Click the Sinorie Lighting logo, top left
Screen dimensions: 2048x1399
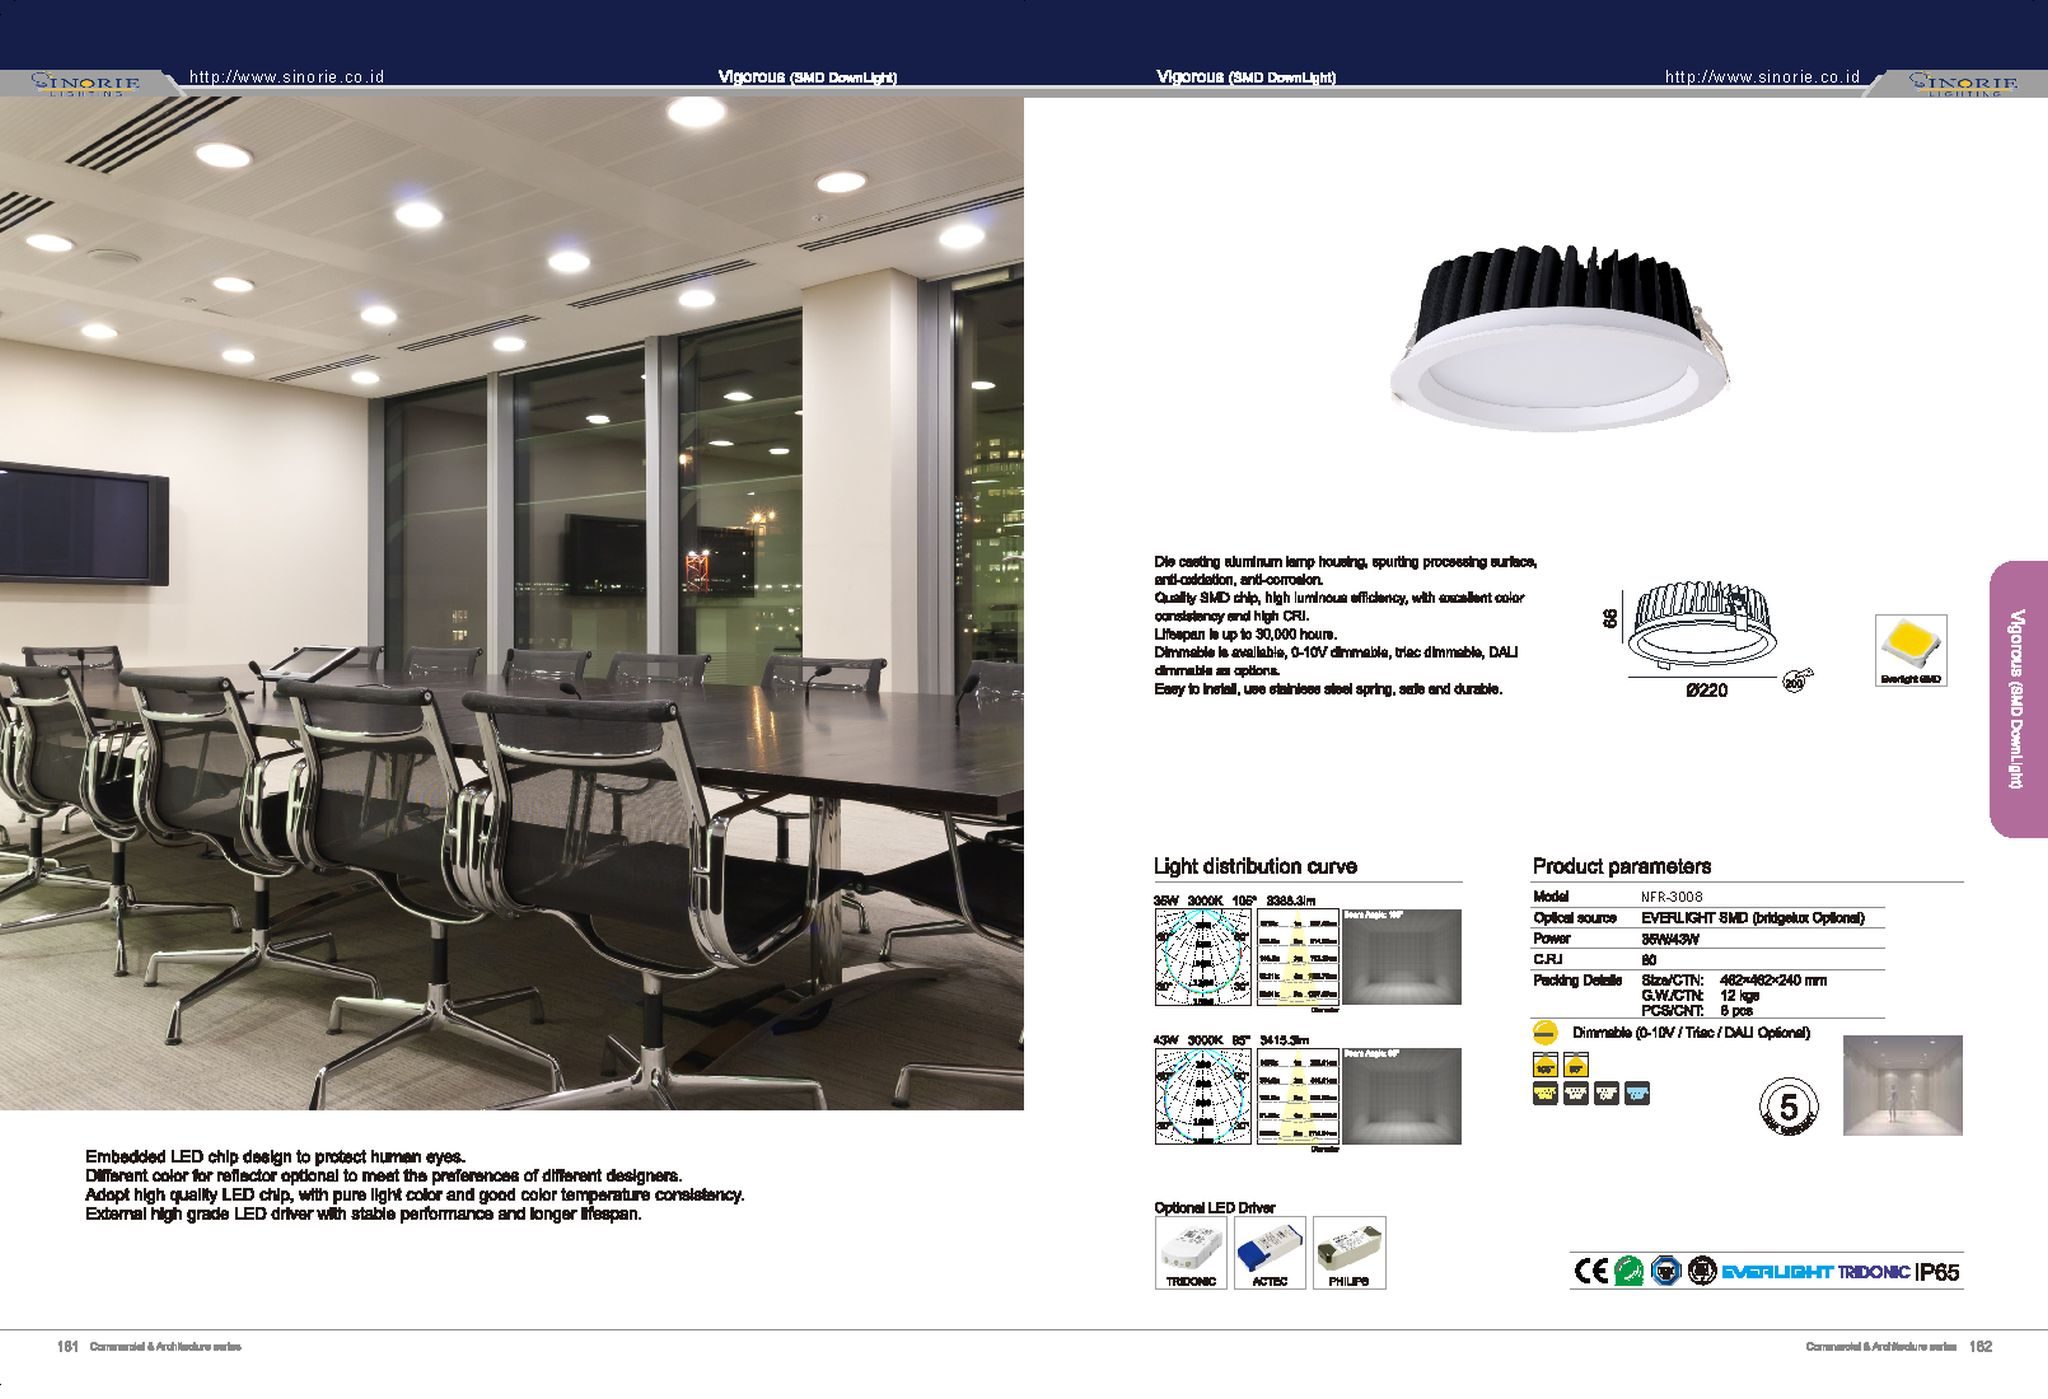click(x=86, y=83)
